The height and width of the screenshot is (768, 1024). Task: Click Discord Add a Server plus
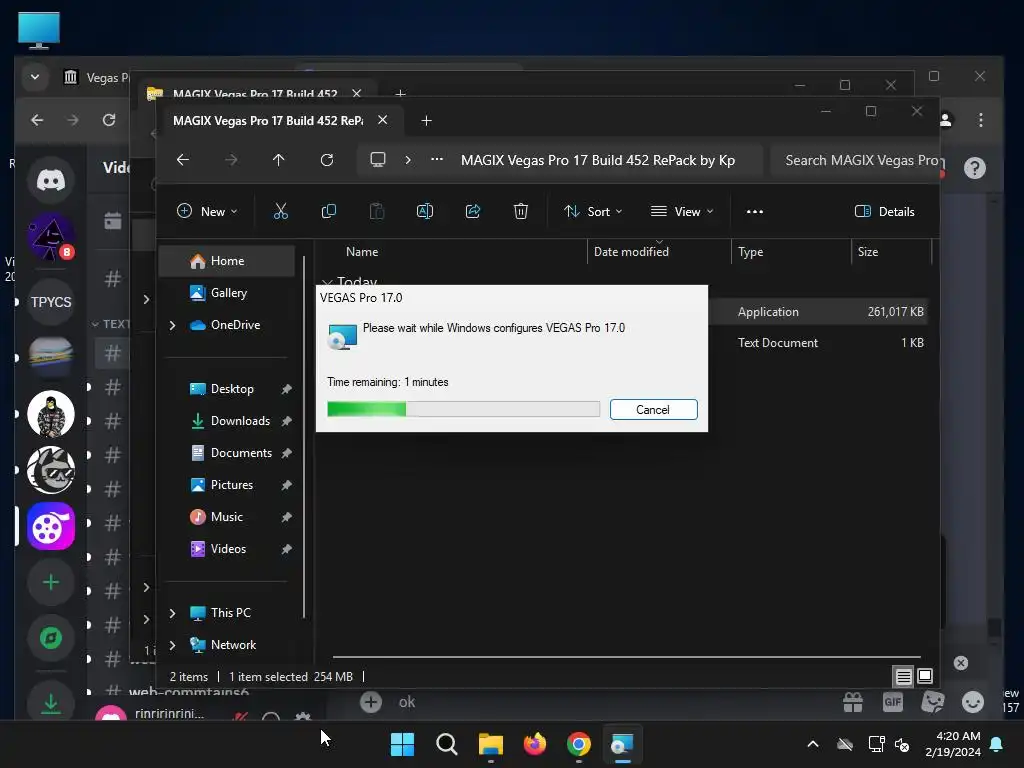(x=51, y=582)
